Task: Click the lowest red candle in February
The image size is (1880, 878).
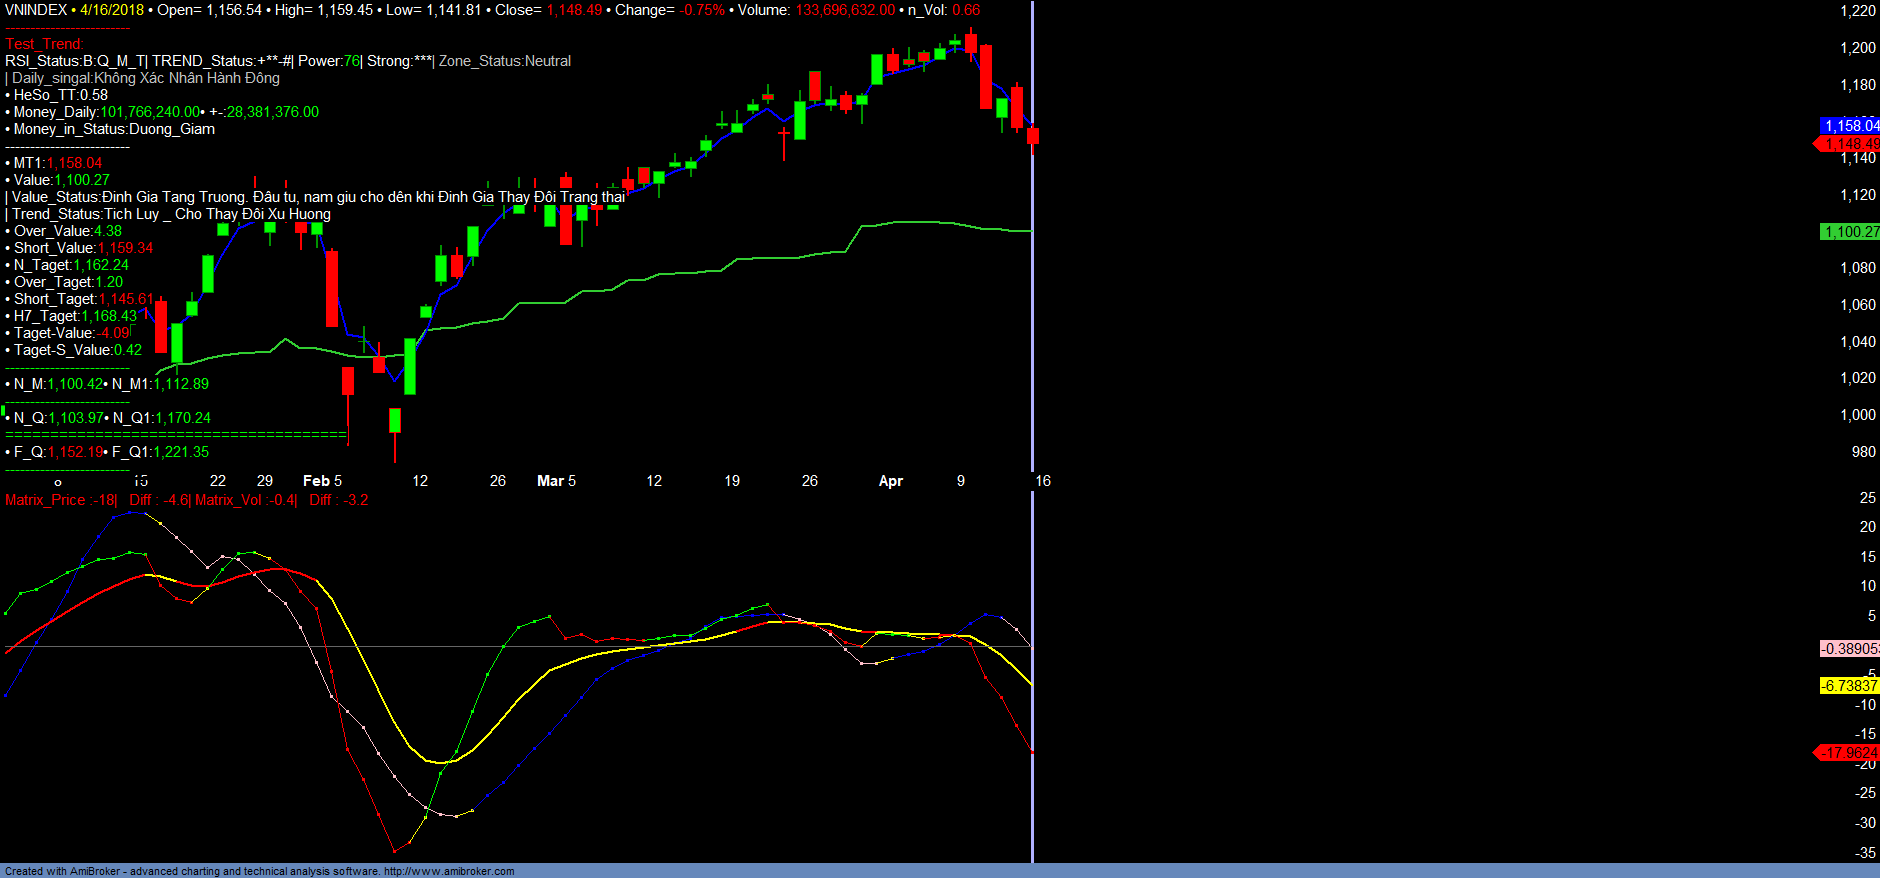Action: tap(347, 382)
